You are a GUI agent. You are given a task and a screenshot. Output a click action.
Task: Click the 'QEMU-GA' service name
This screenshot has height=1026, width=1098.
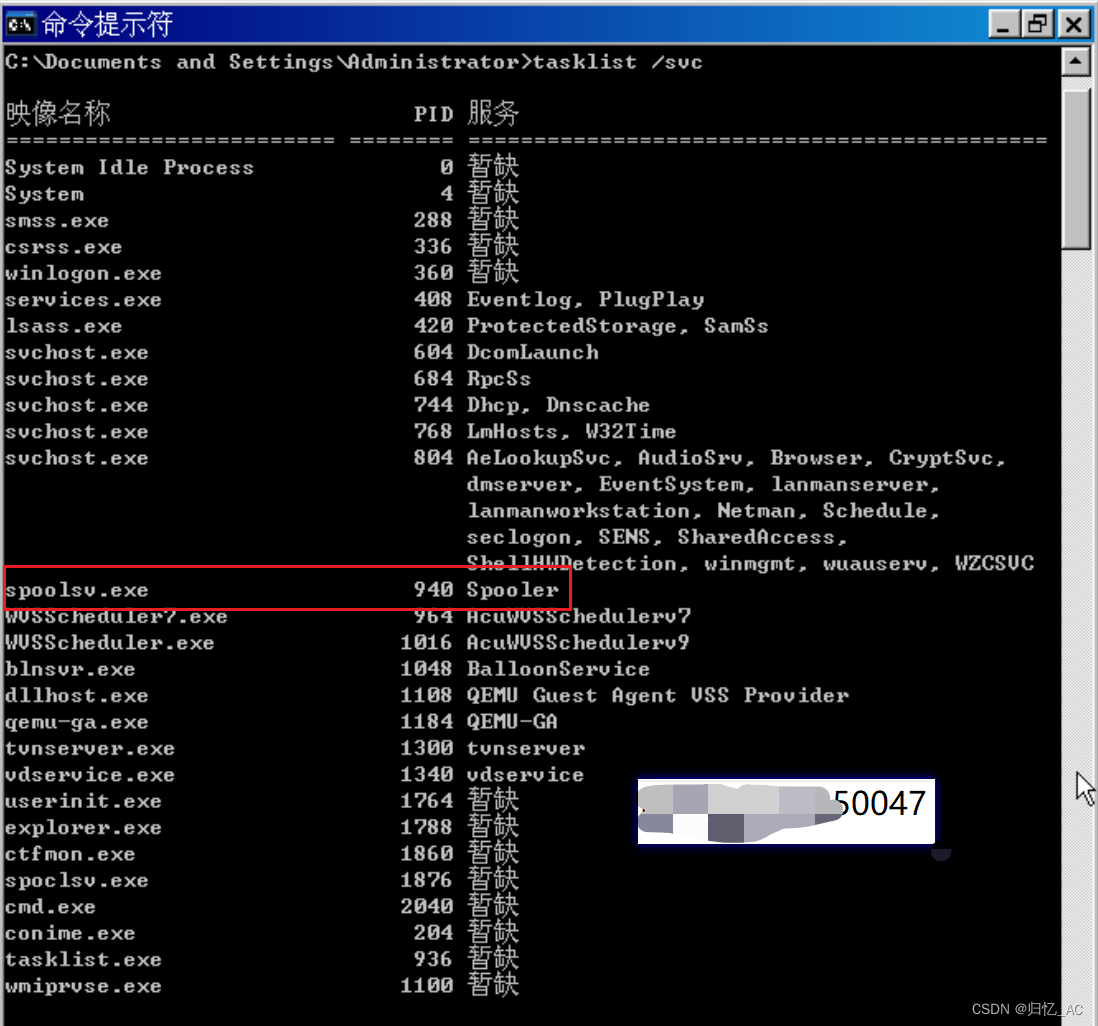click(x=513, y=722)
